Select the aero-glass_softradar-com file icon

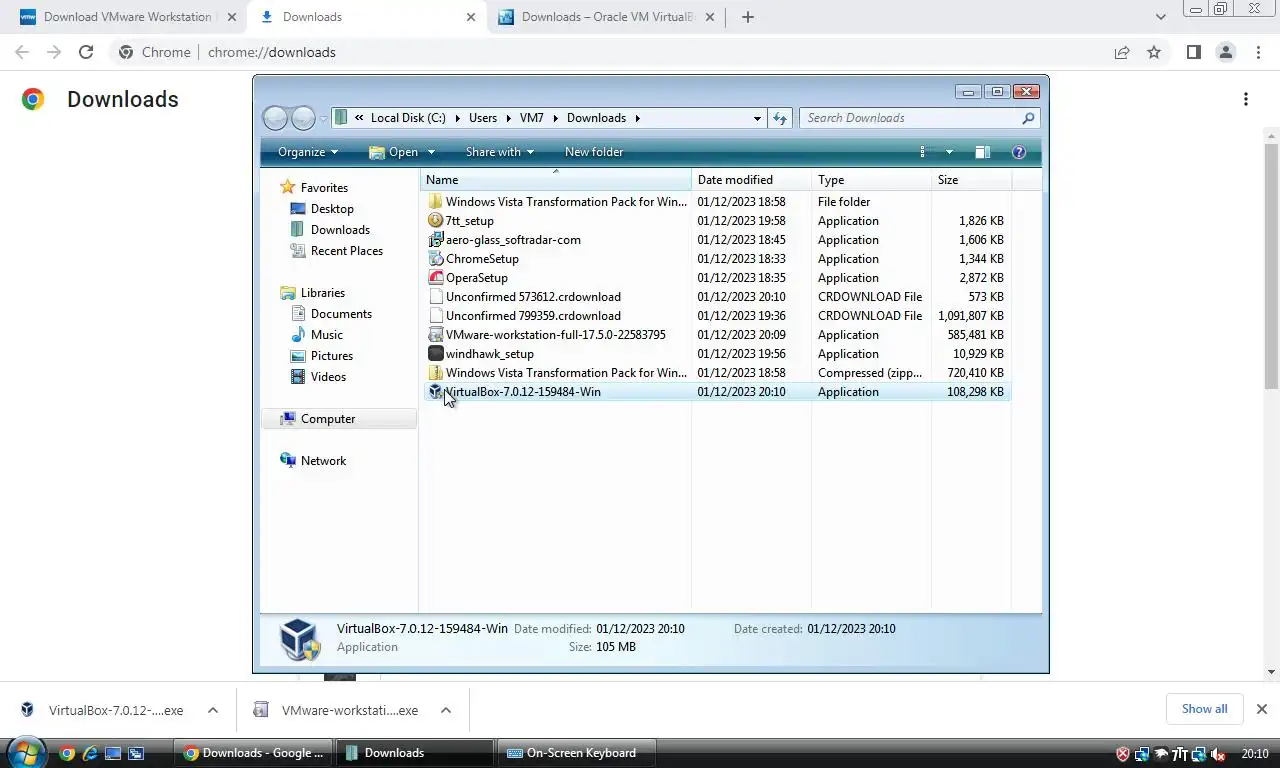click(x=435, y=240)
